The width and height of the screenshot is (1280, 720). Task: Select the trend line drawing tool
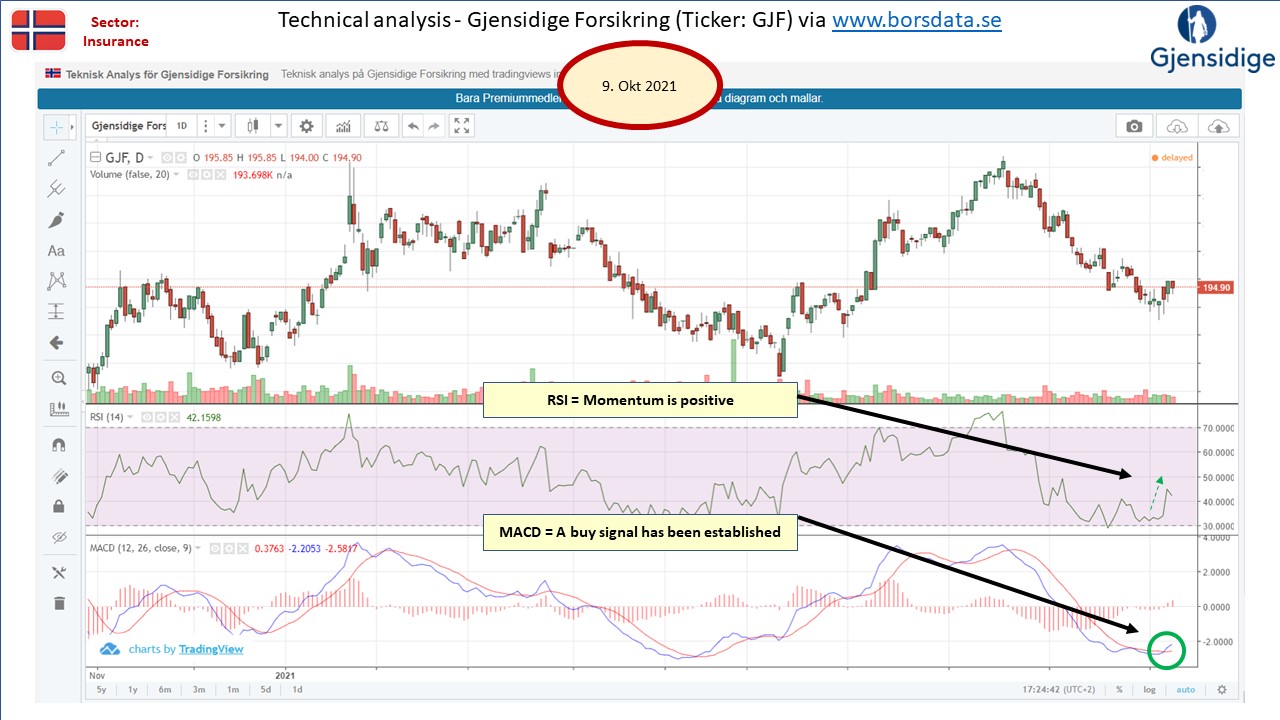(57, 158)
